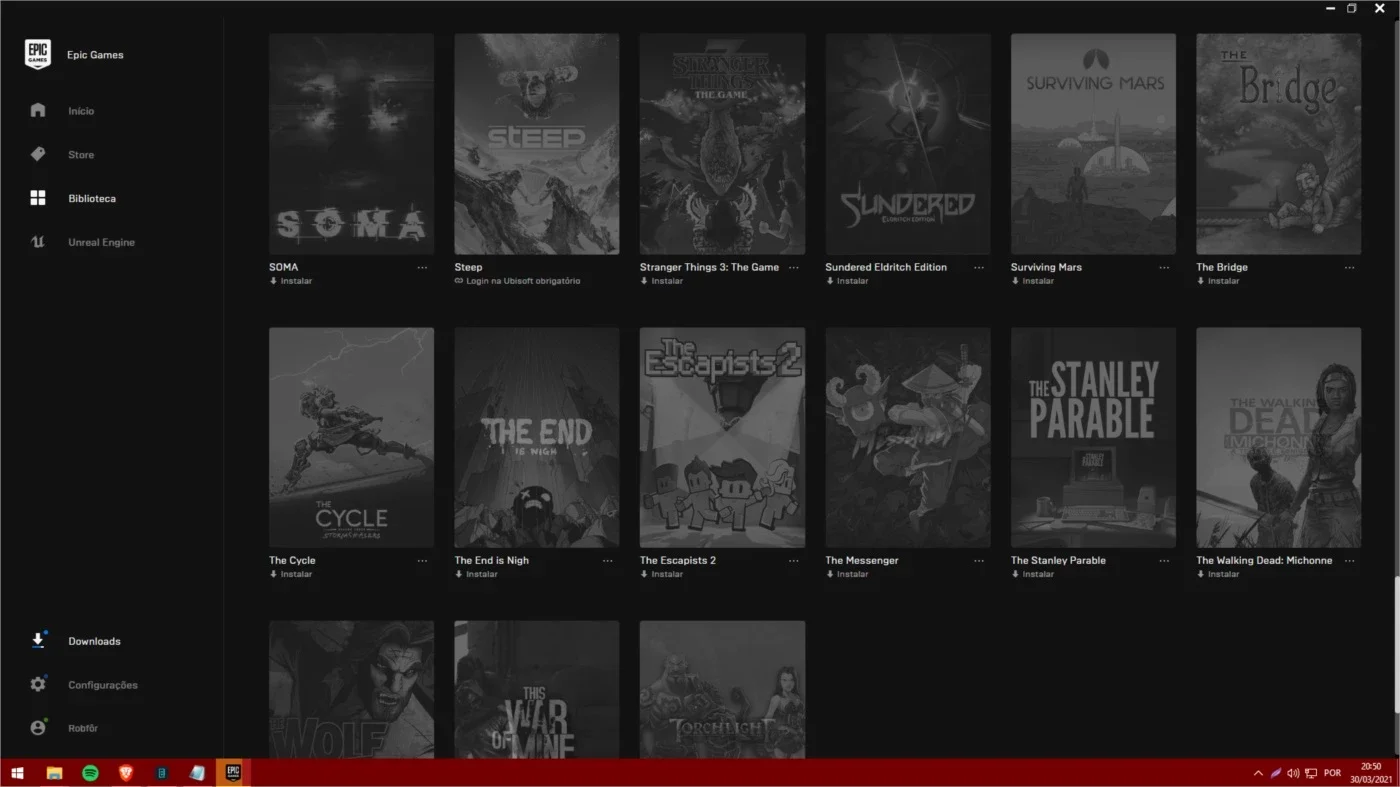Click Instalar under SOMA
This screenshot has height=787, width=1400.
pyautogui.click(x=296, y=281)
